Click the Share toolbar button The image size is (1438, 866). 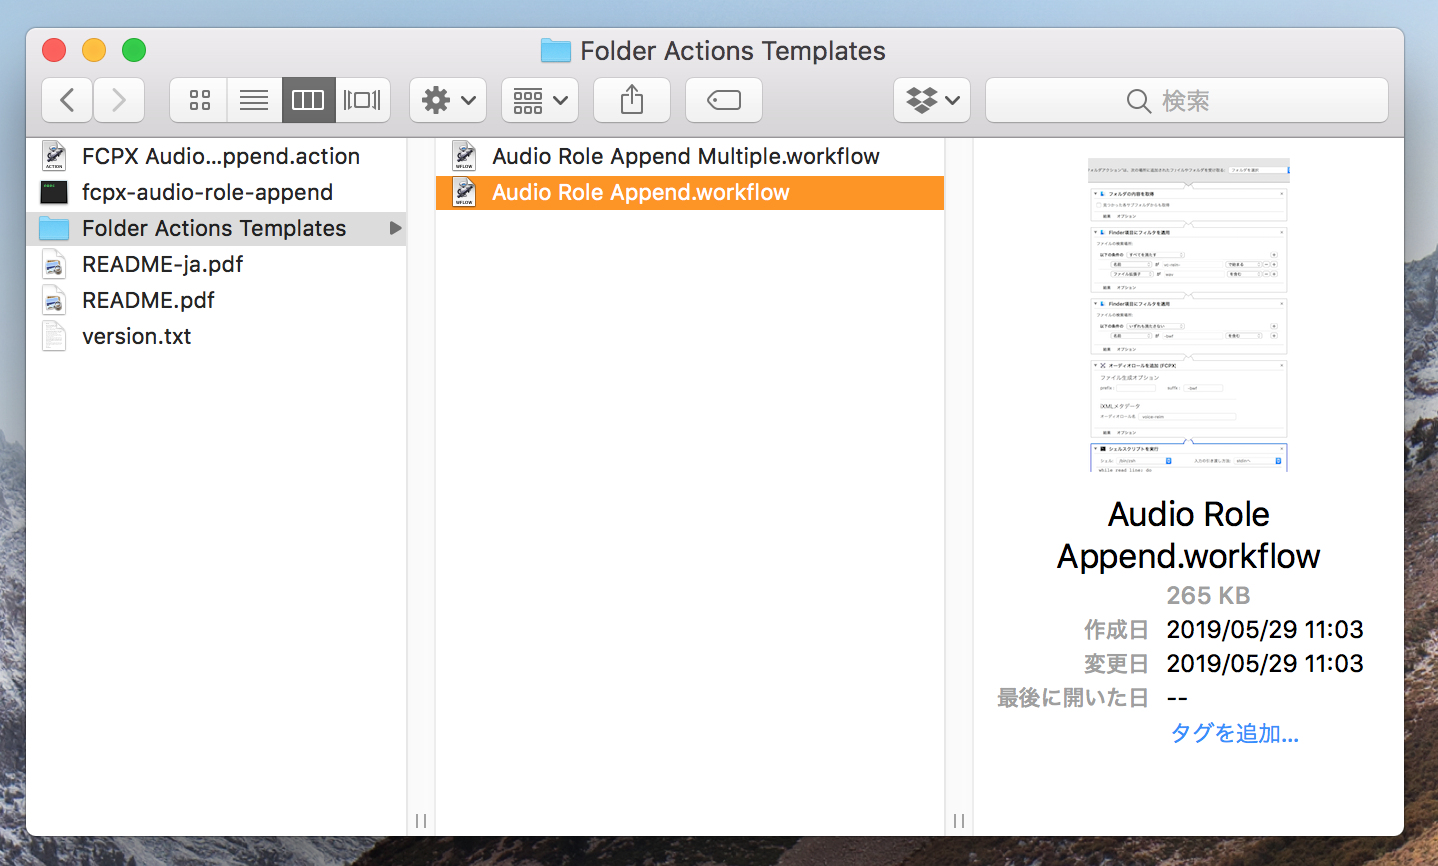632,100
